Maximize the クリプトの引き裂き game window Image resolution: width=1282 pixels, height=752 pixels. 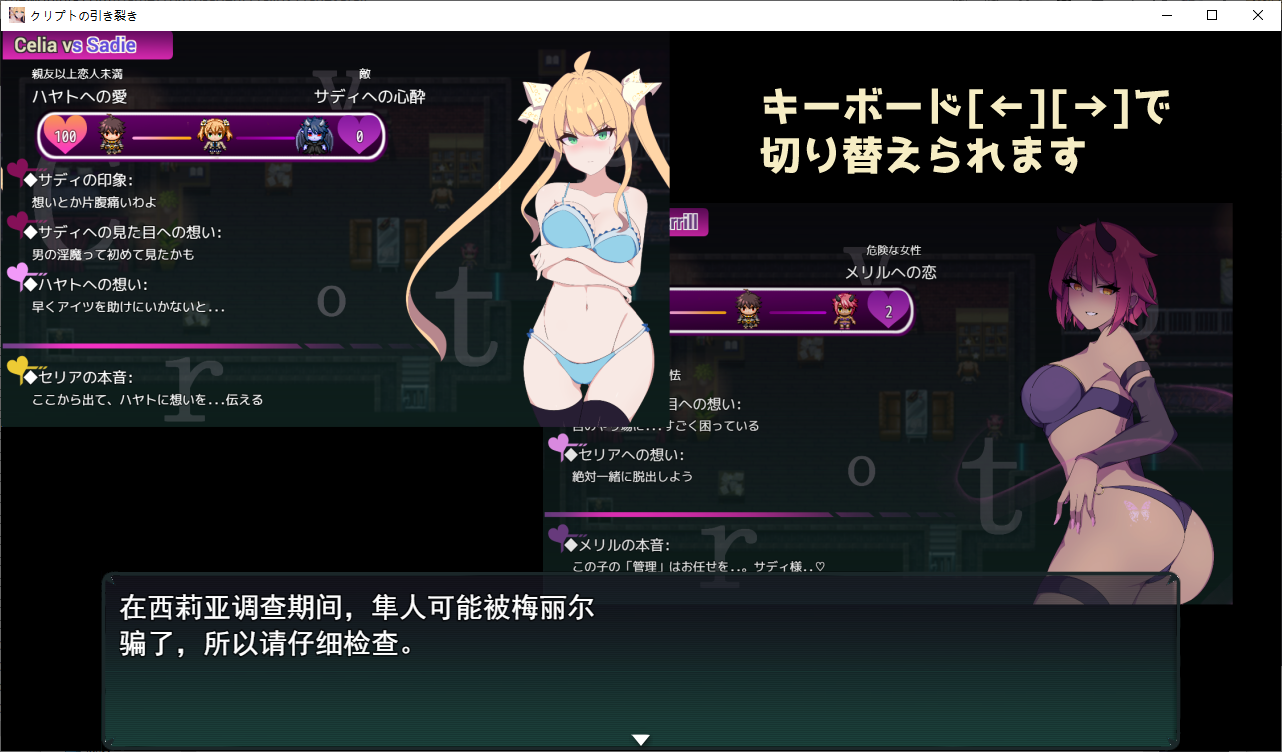(1212, 15)
